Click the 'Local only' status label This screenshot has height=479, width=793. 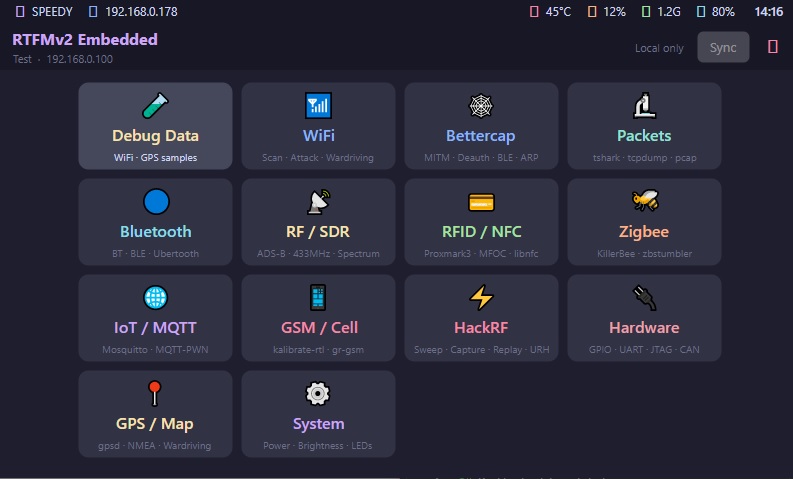tap(659, 48)
